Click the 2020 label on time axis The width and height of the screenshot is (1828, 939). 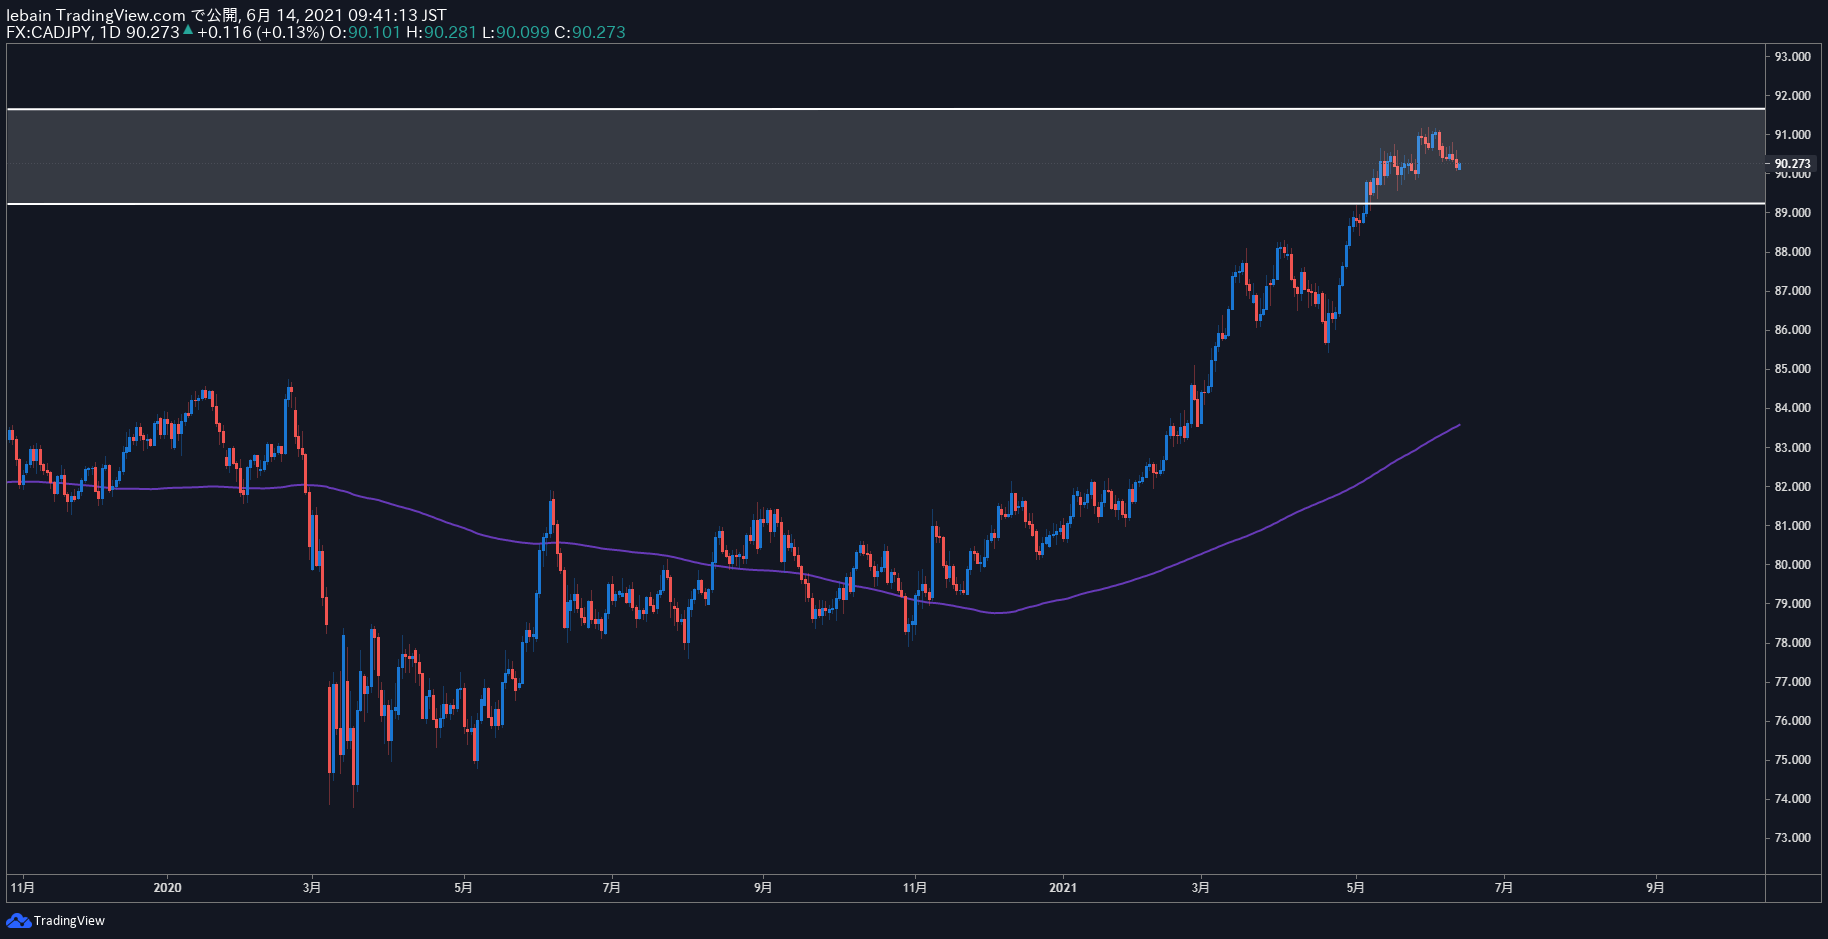[168, 888]
